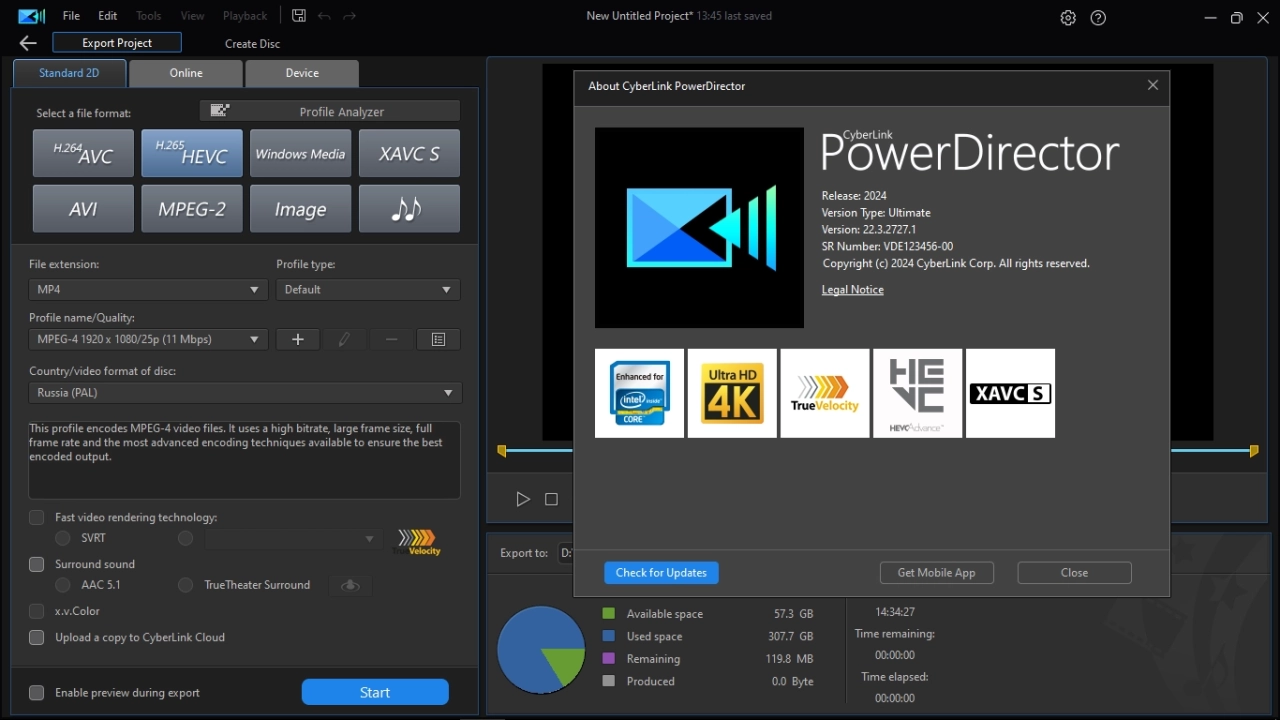Enable Fast video rendering technology checkbox
The width and height of the screenshot is (1280, 720).
(x=37, y=517)
